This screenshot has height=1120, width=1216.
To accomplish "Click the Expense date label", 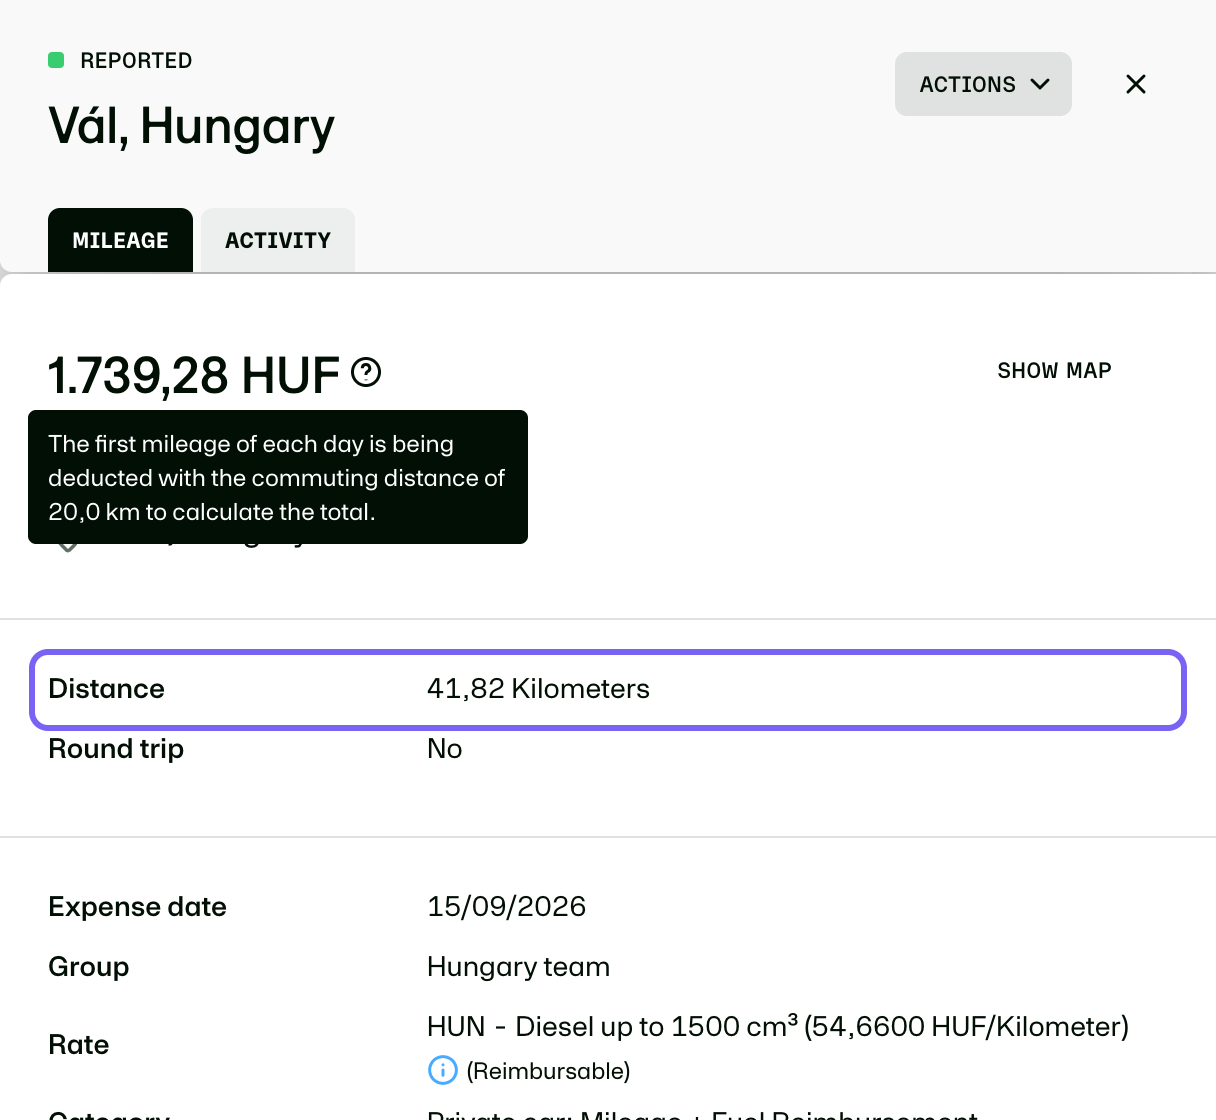I will [137, 907].
